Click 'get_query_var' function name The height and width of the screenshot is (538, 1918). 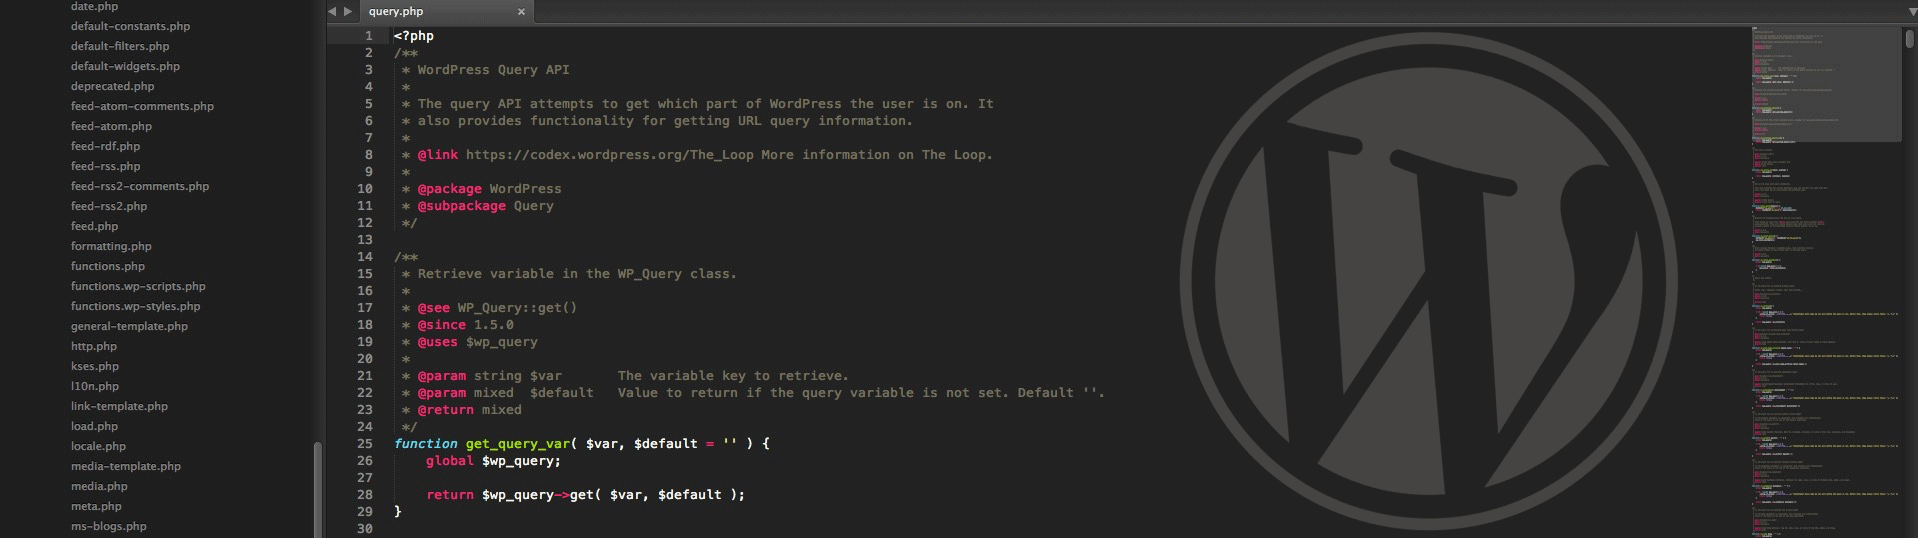tap(518, 444)
